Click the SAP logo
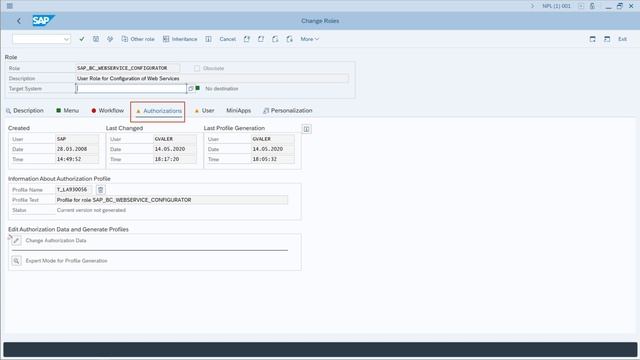Image resolution: width=640 pixels, height=360 pixels. pos(43,20)
